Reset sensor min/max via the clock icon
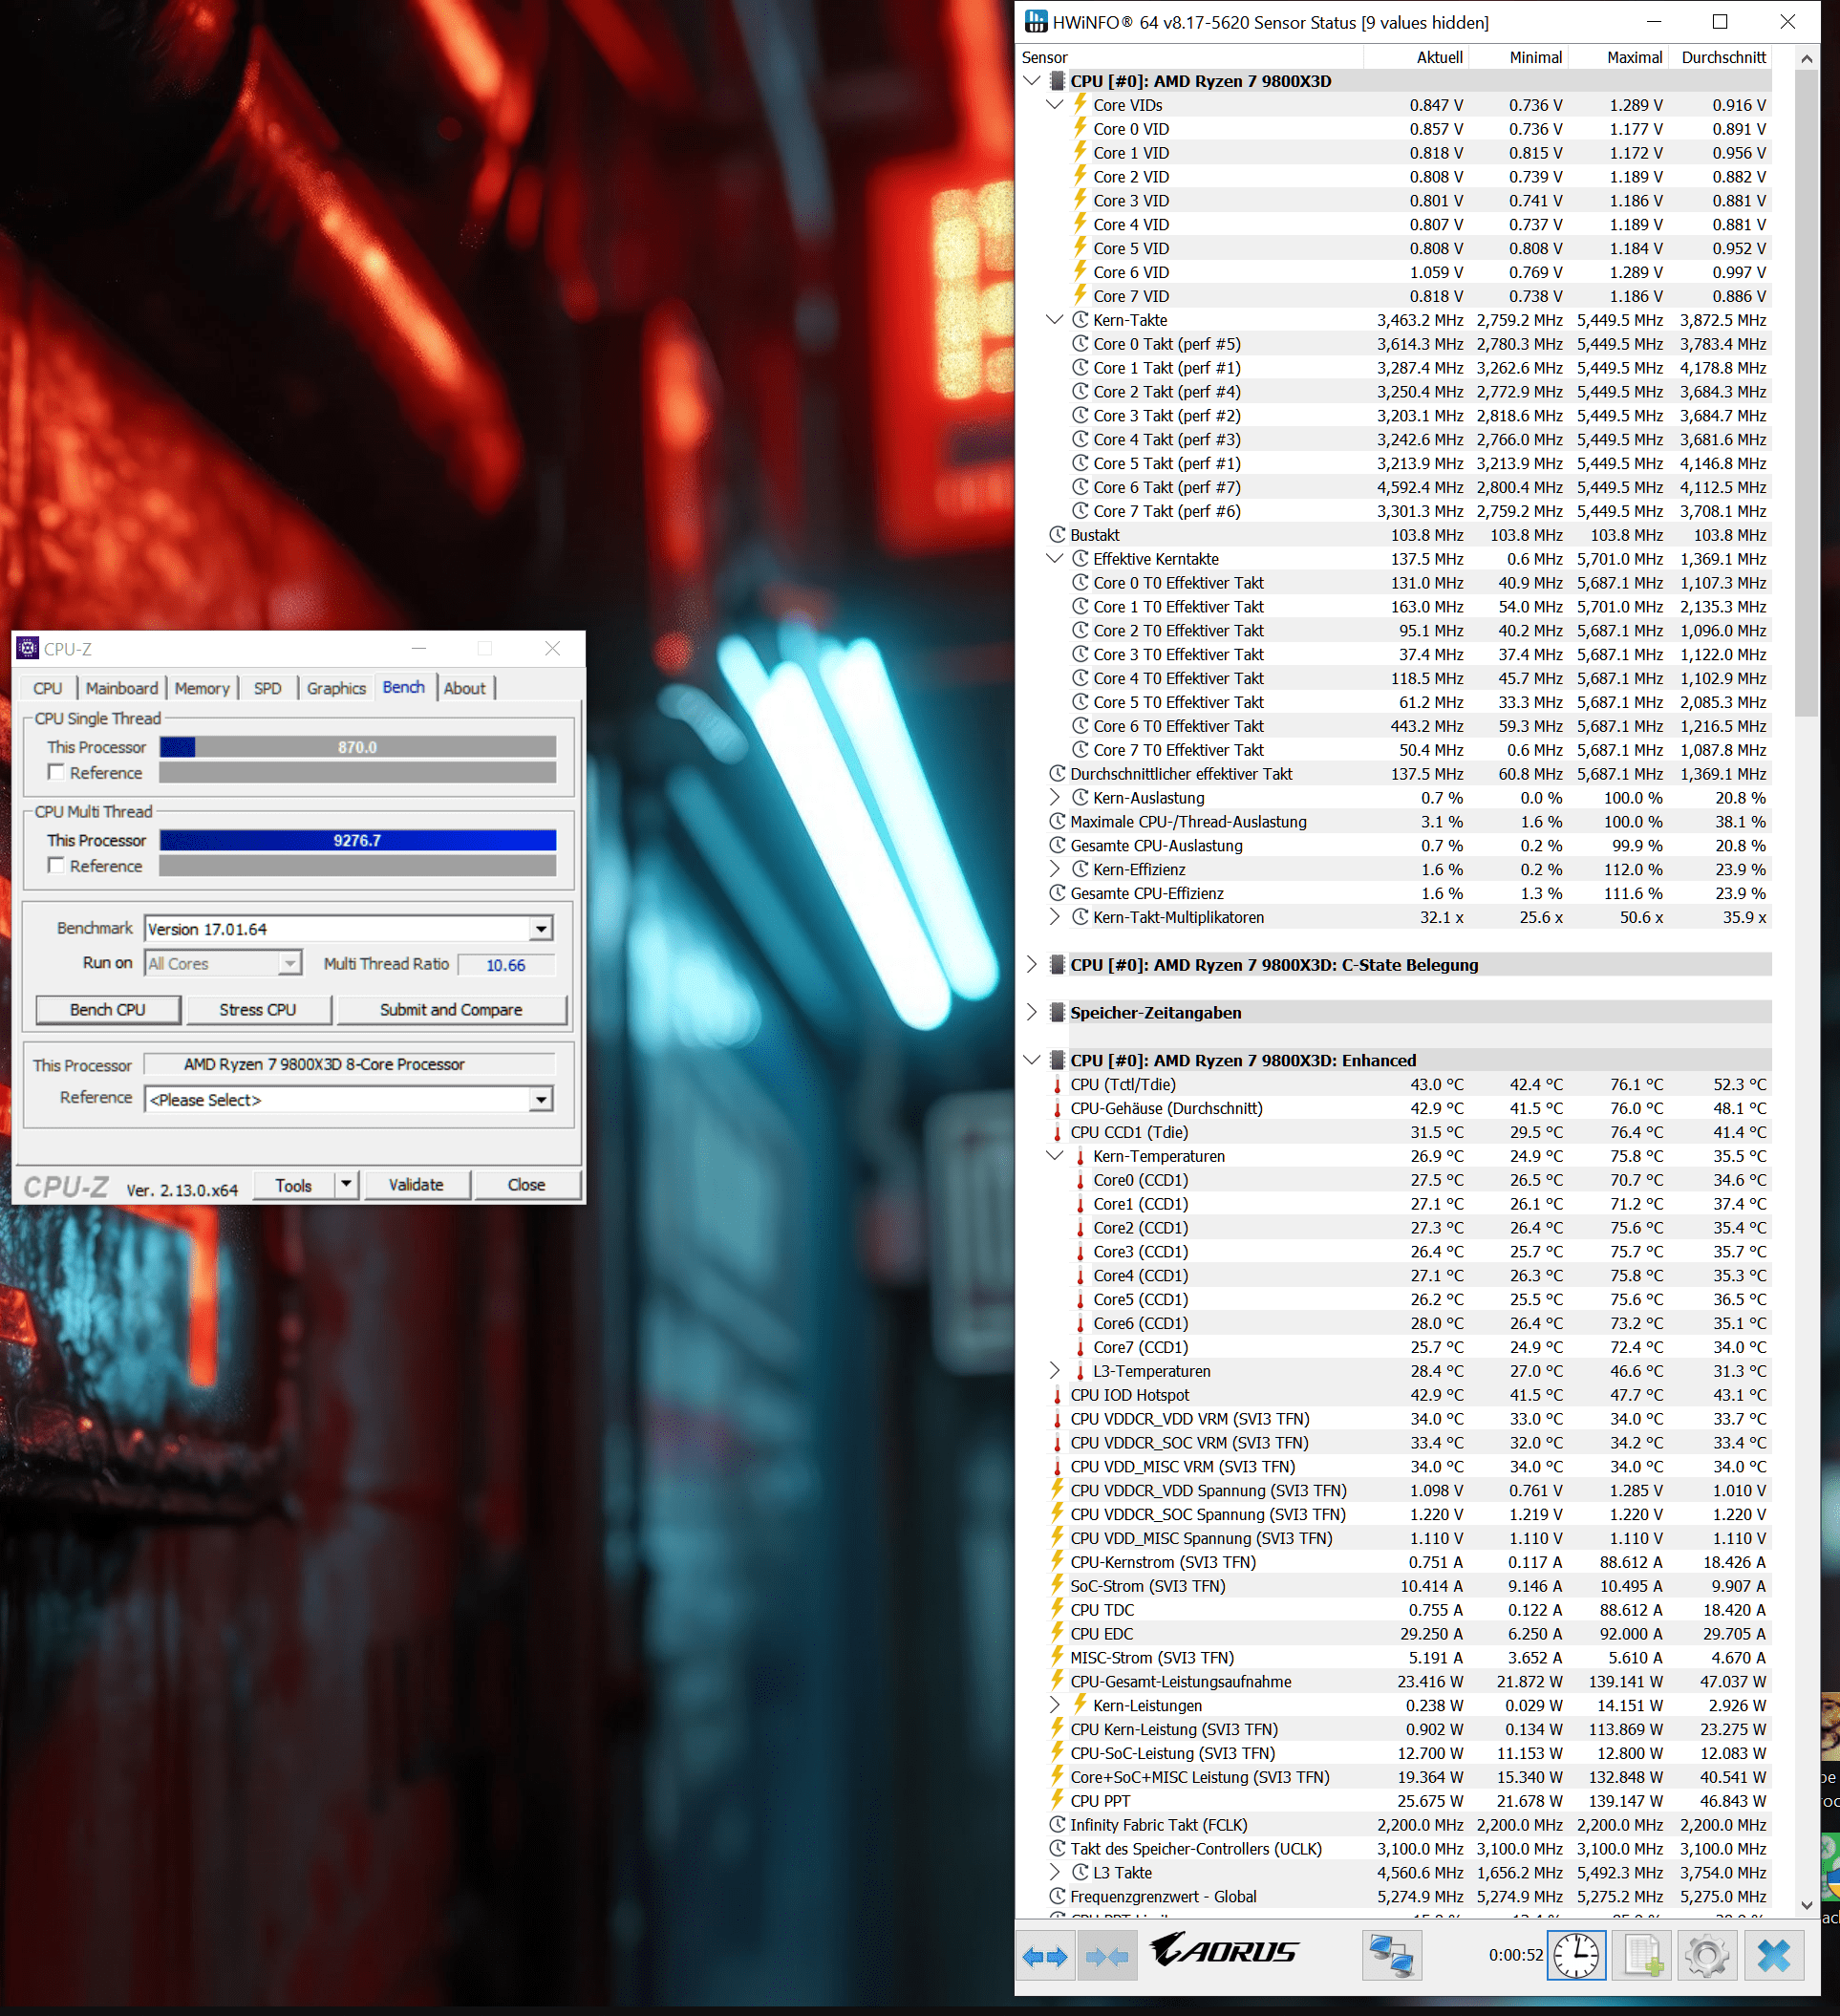Screen dimensions: 1840x2016 1576,1956
